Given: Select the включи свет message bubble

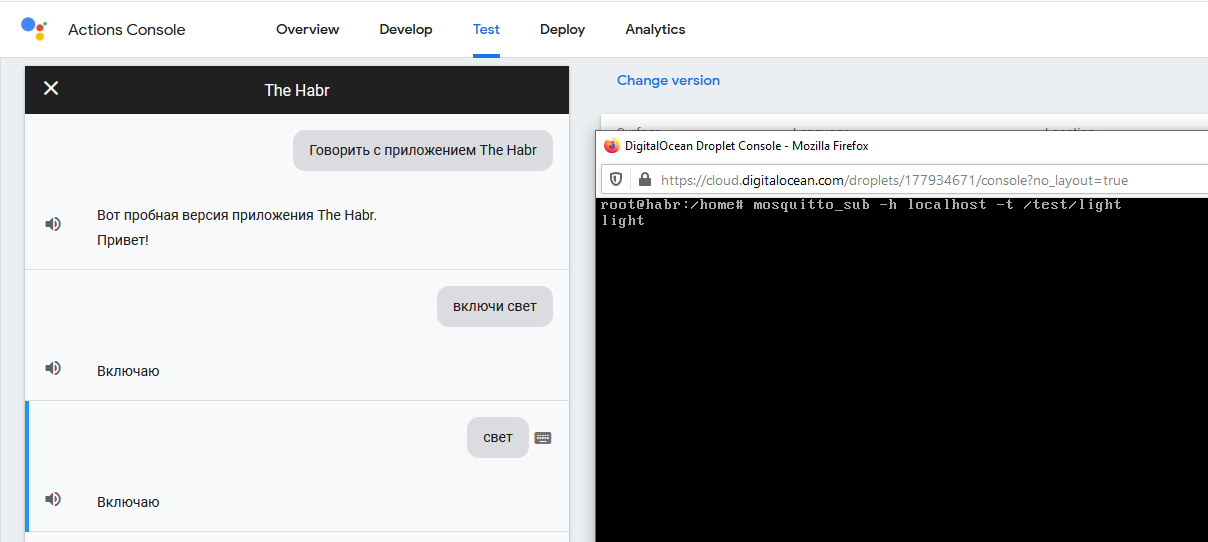Looking at the screenshot, I should [x=495, y=306].
